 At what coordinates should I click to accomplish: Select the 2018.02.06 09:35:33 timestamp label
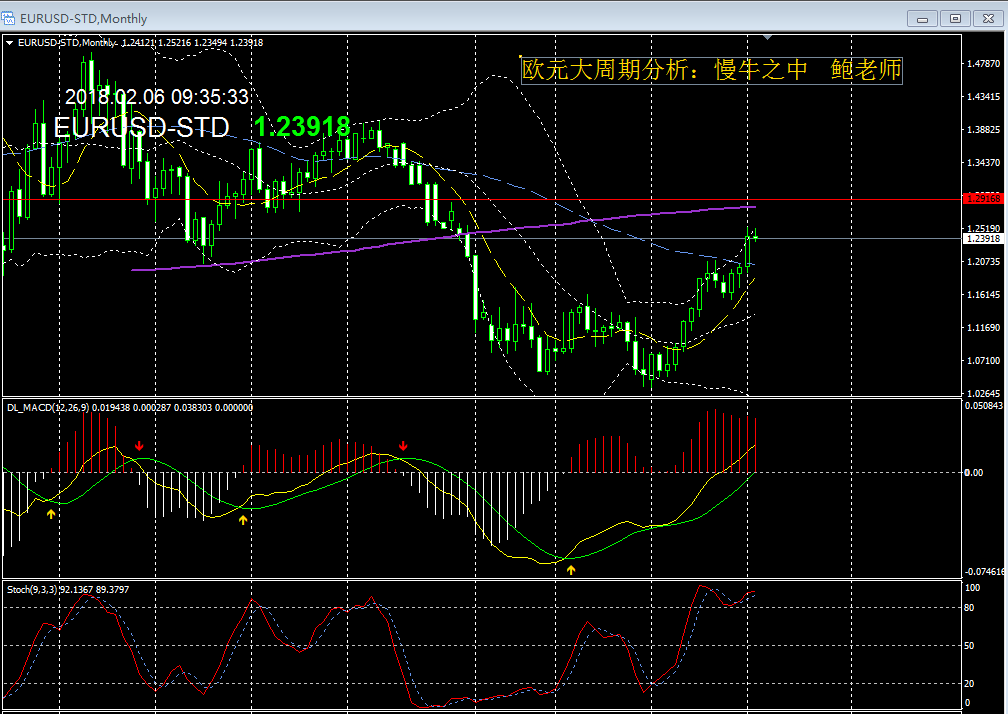click(157, 97)
